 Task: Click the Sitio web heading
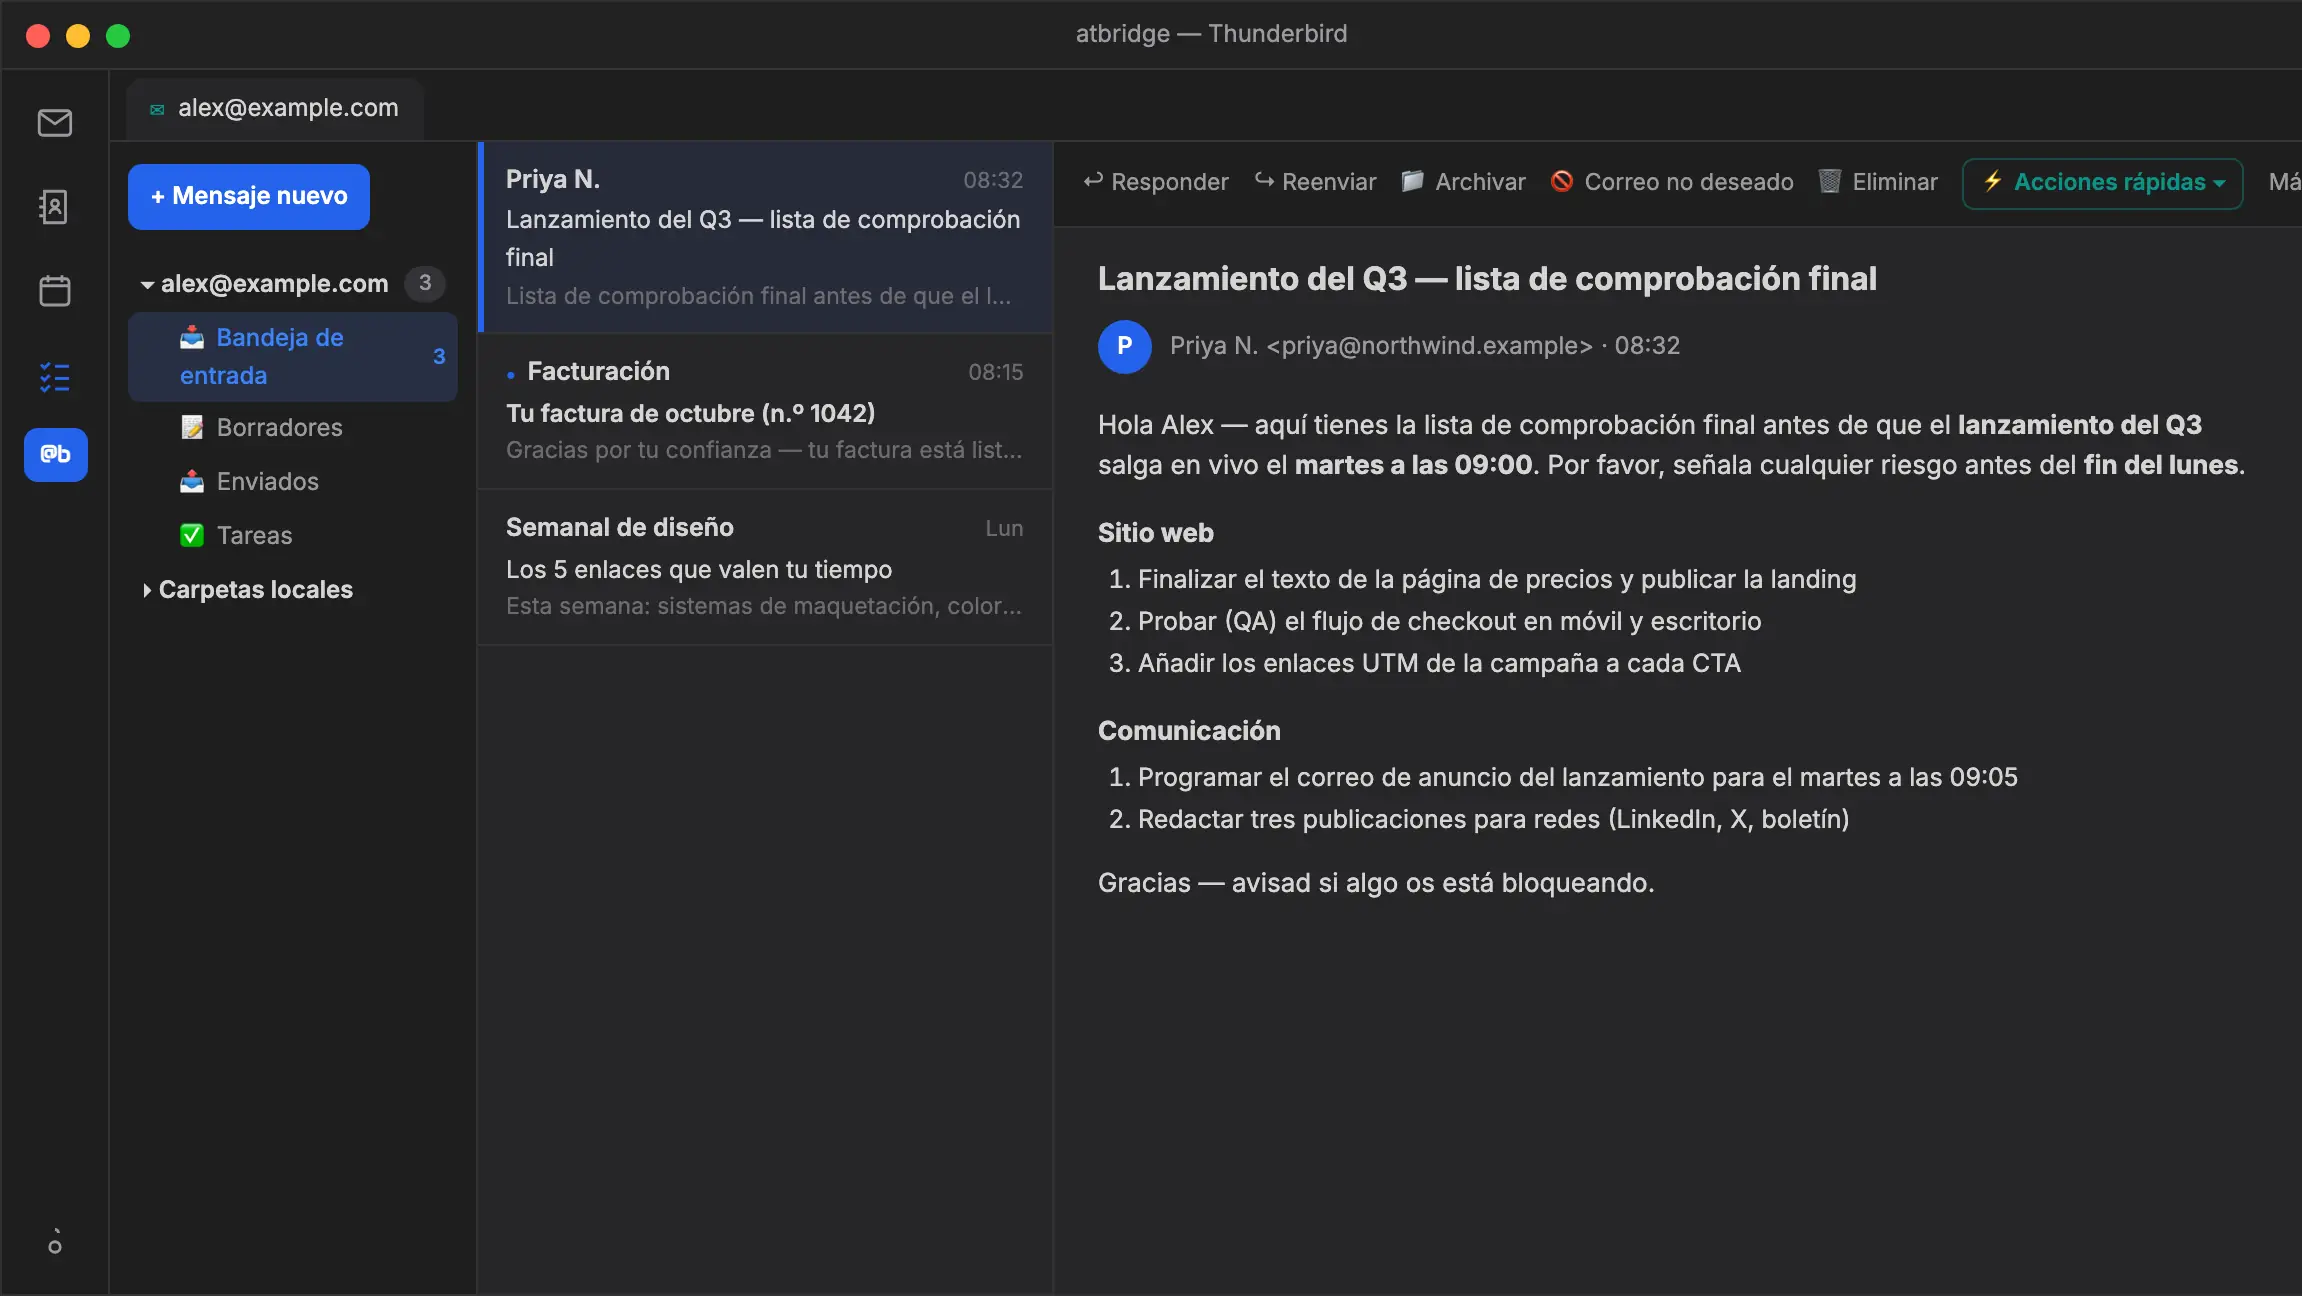1155,533
